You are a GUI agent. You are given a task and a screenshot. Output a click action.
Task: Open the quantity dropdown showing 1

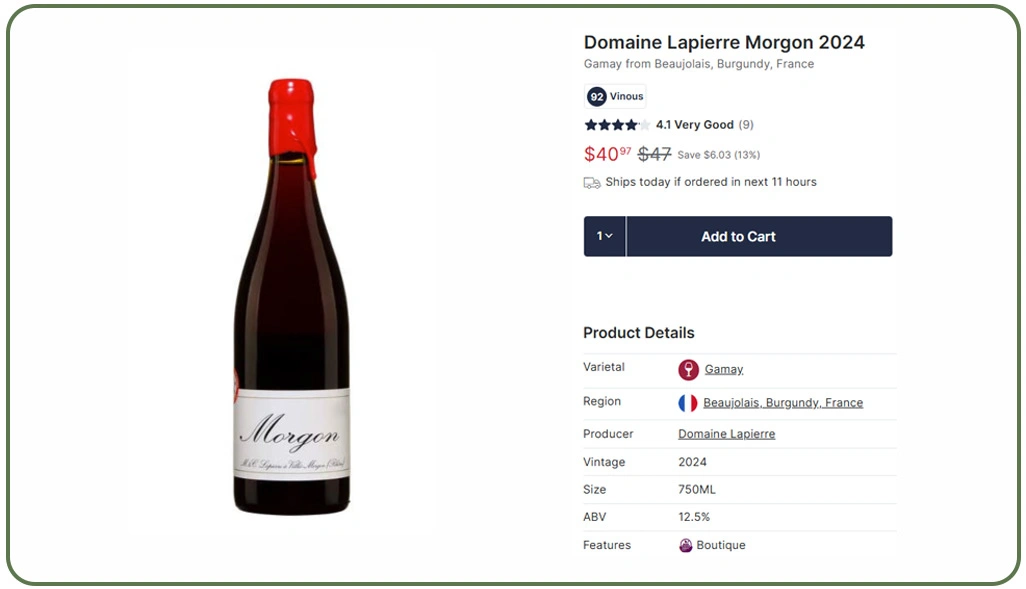coord(605,236)
